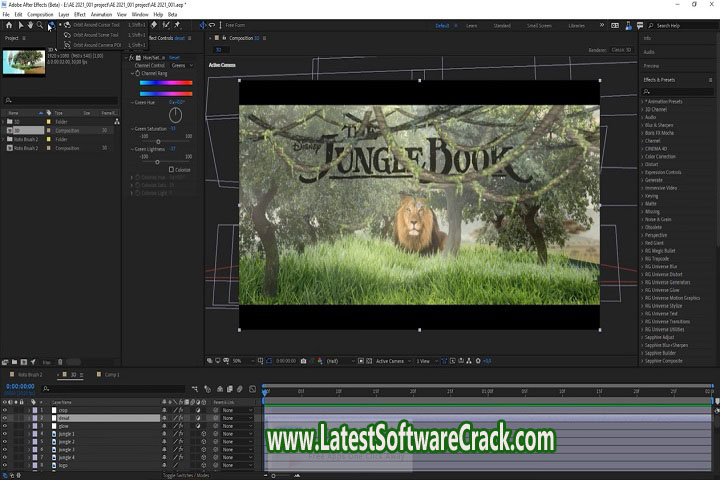Image resolution: width=720 pixels, height=480 pixels.
Task: Click the beta flask icon
Action: tap(628, 25)
